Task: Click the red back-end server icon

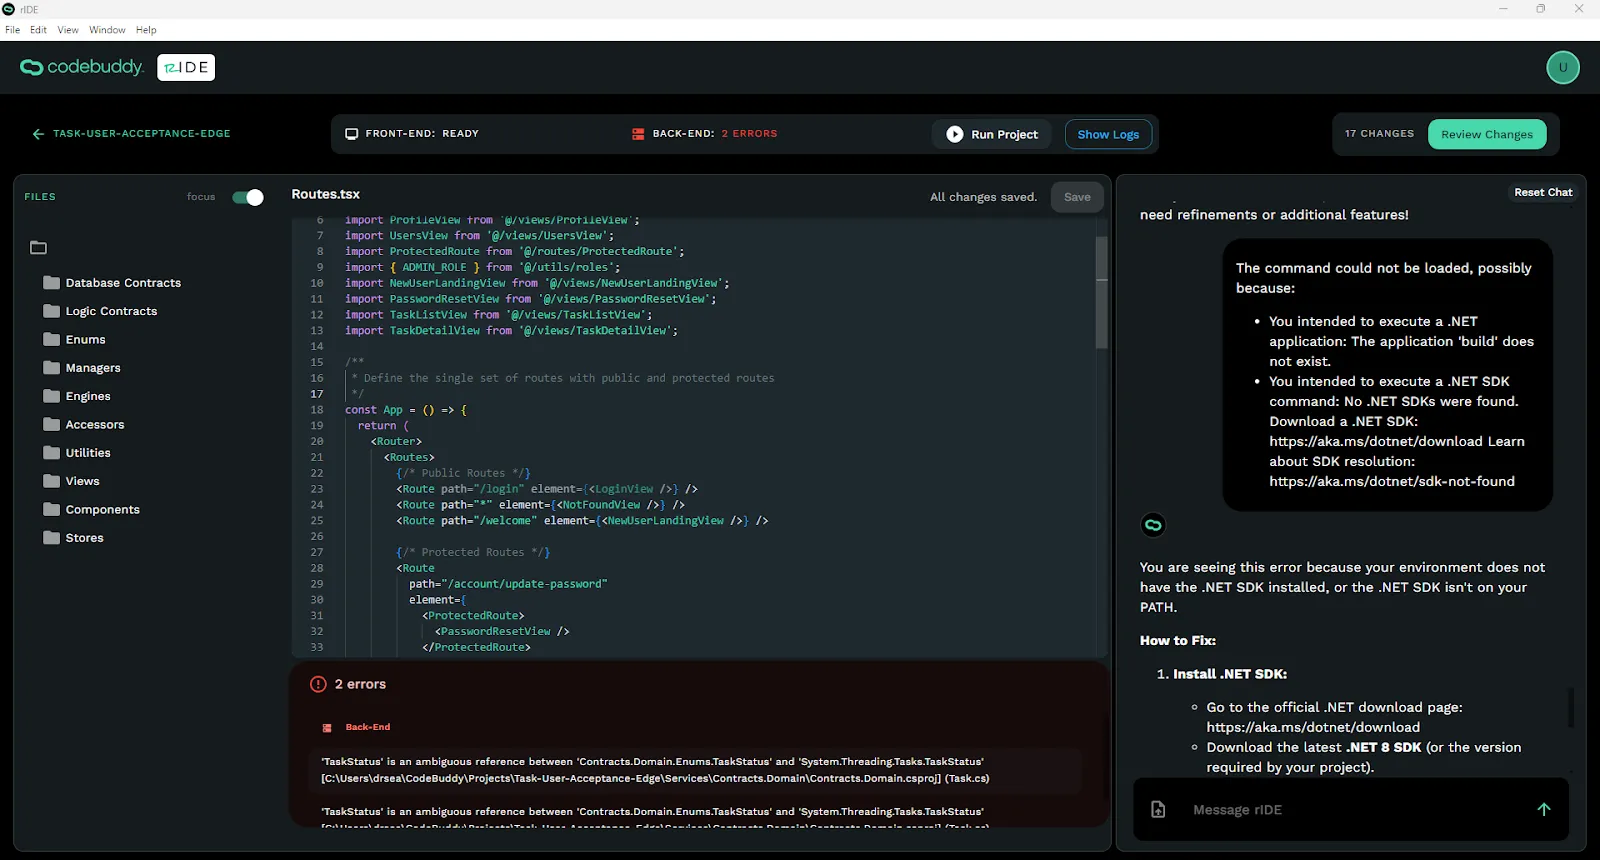Action: (x=638, y=134)
